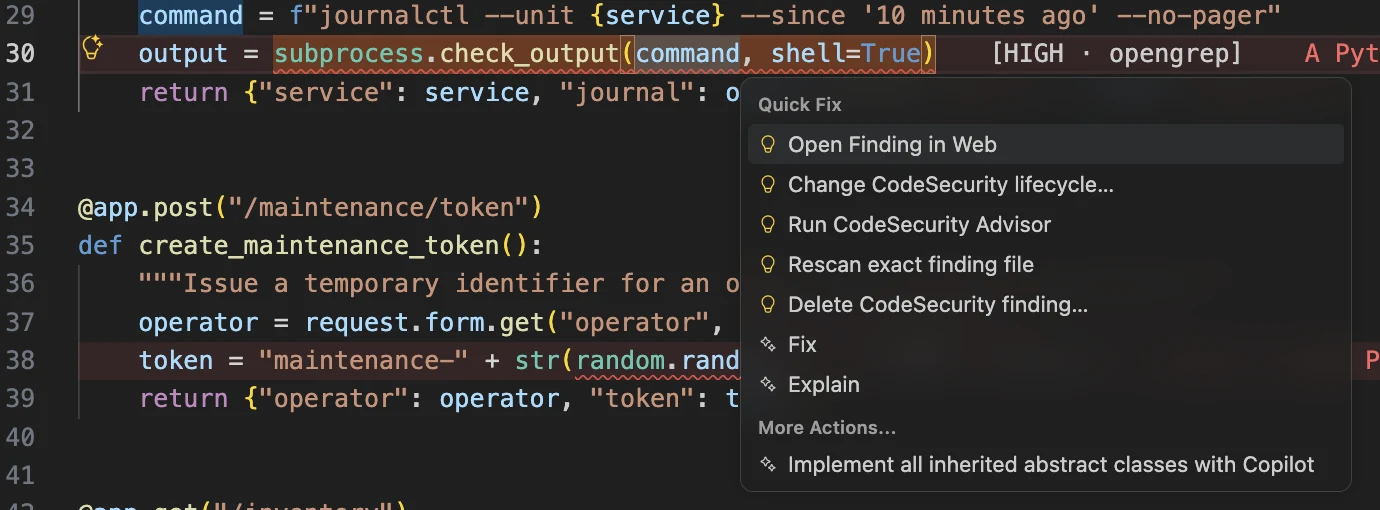Click sparkle icon beside Implement all inherited abstract classes

(x=768, y=464)
